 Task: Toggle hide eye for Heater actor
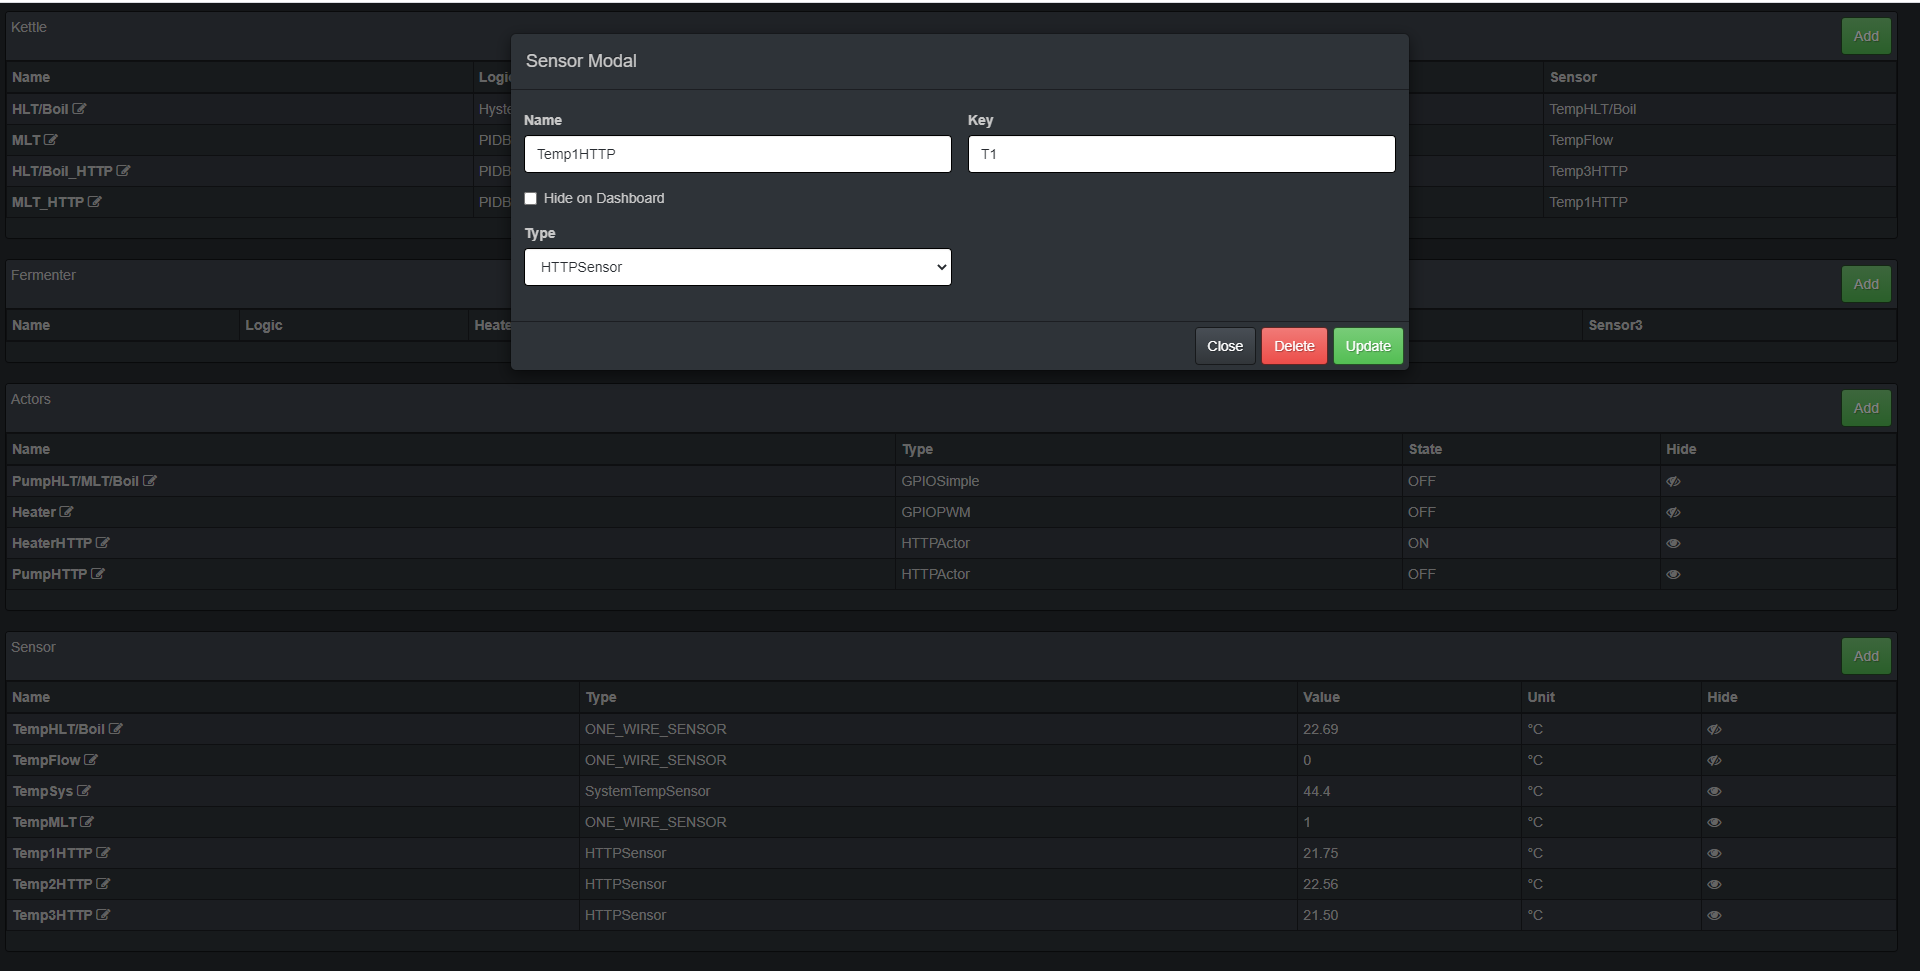pos(1673,512)
